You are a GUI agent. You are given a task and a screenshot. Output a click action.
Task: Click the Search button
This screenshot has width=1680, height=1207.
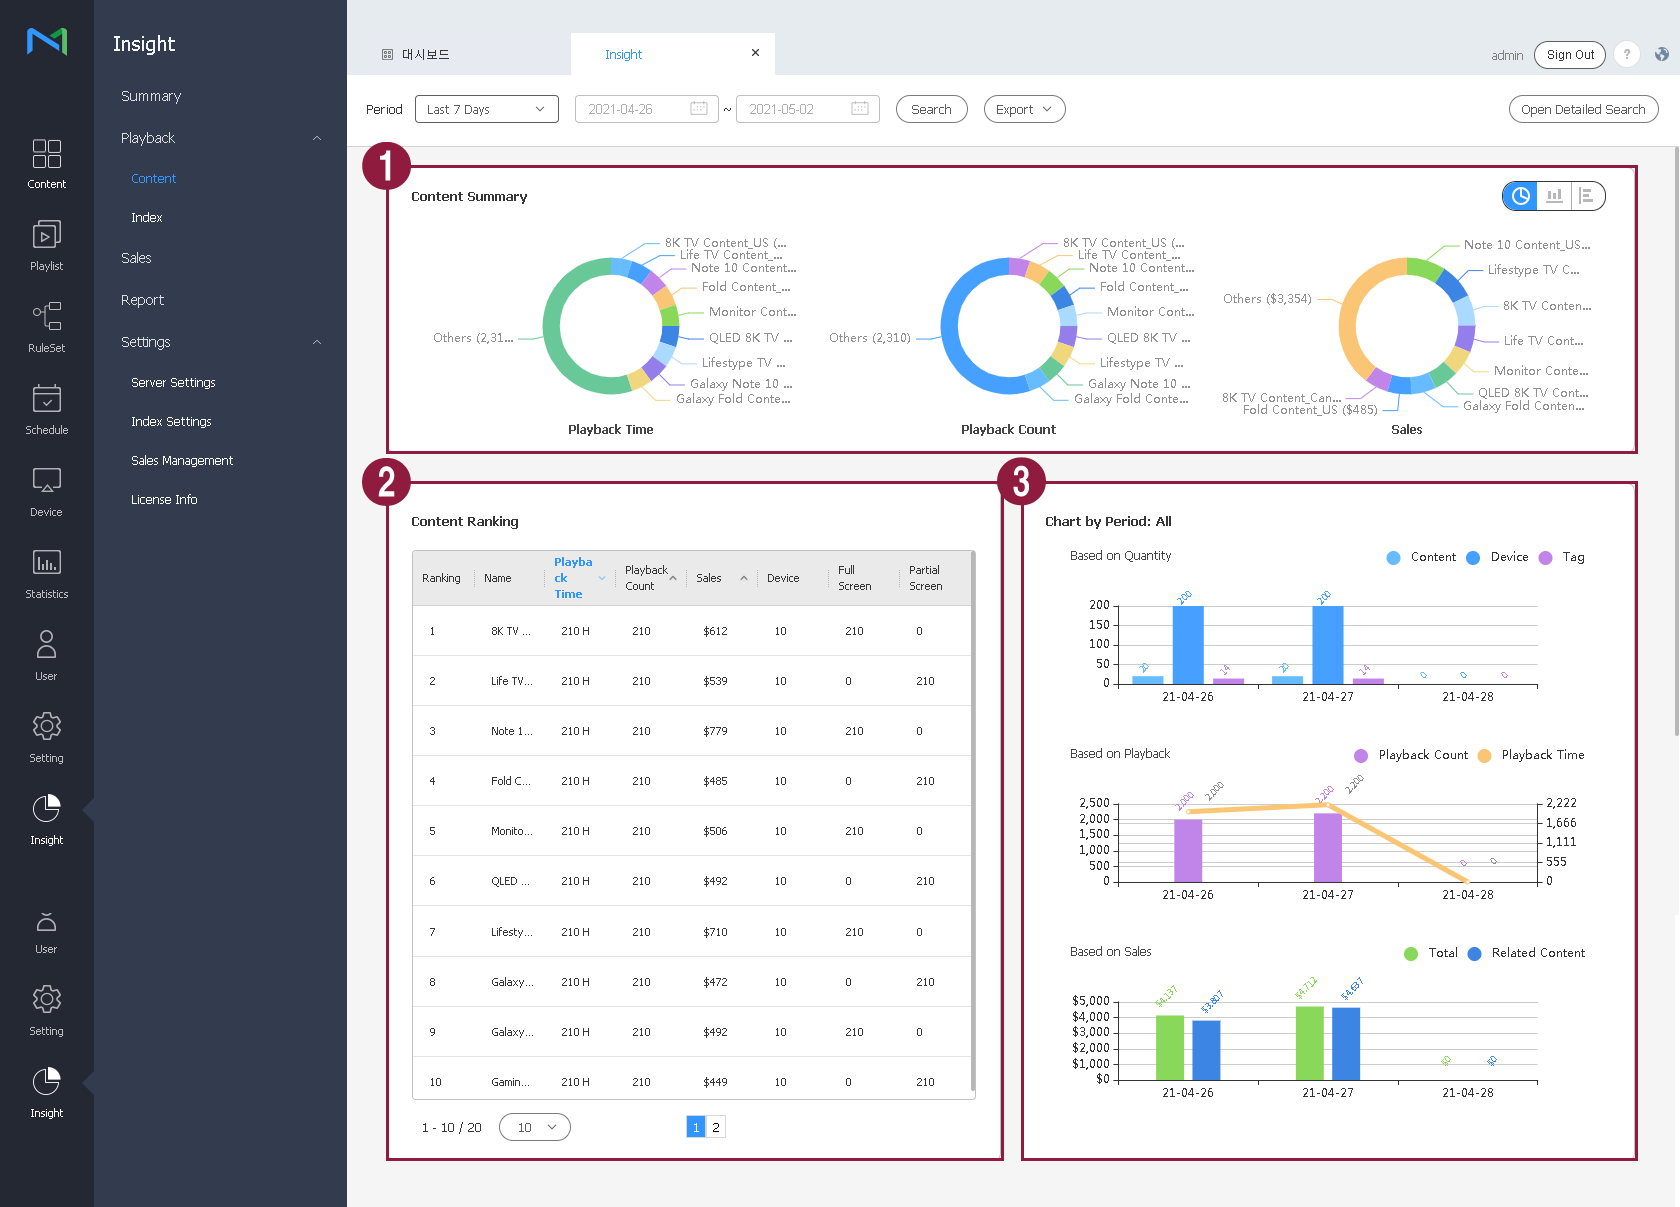pos(931,109)
